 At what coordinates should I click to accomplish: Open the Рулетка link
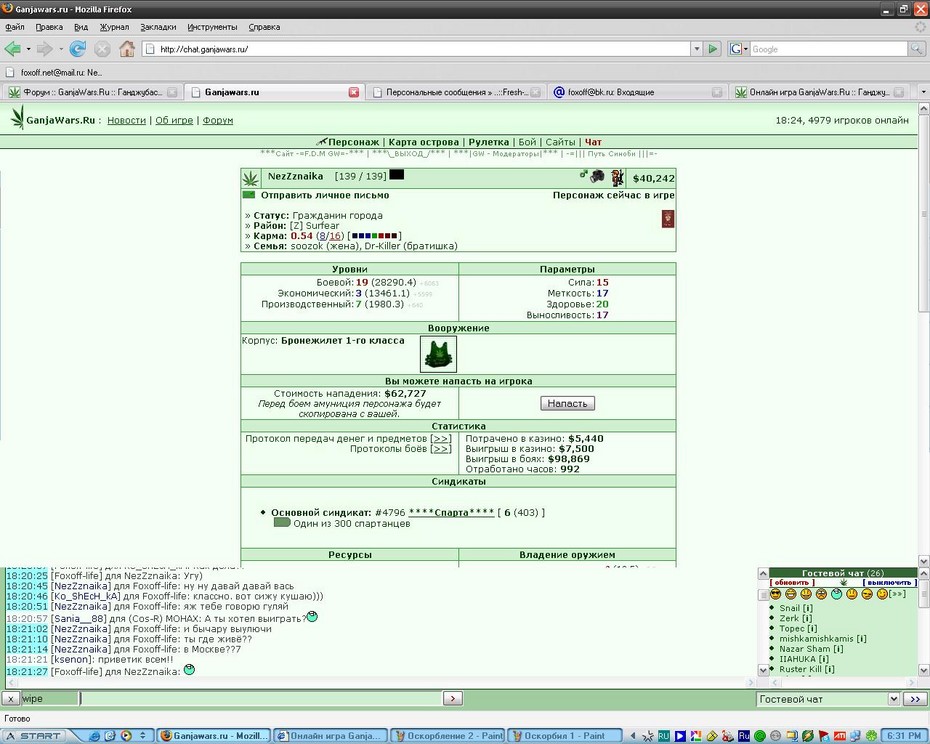point(489,142)
